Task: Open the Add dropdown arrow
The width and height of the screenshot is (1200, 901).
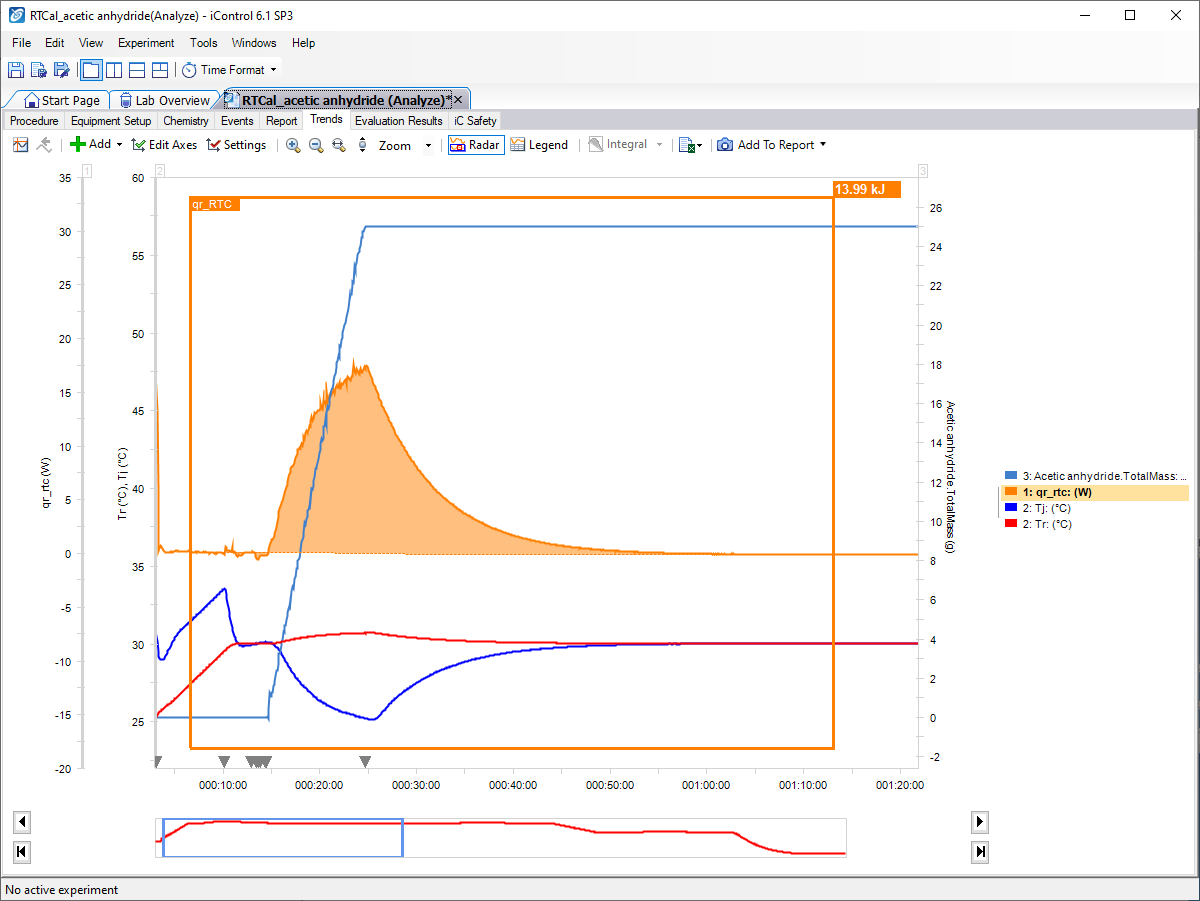Action: coord(119,145)
